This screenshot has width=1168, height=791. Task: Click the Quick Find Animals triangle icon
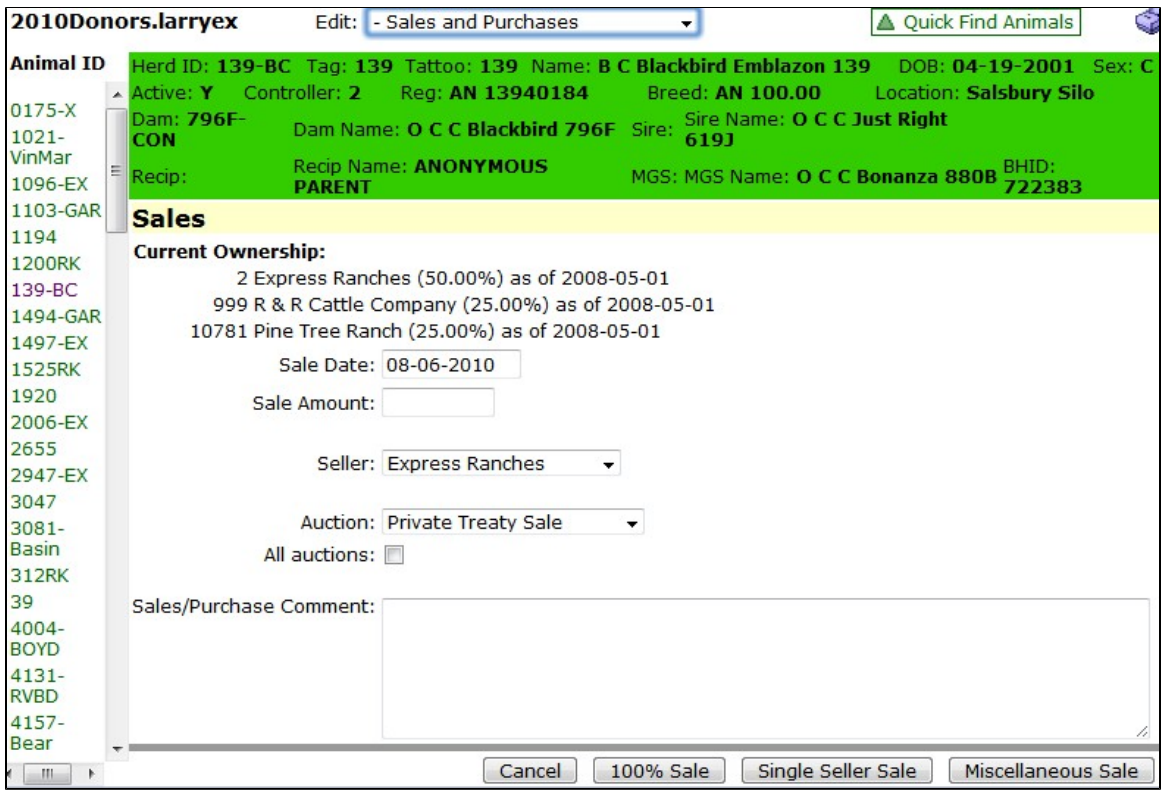click(885, 22)
